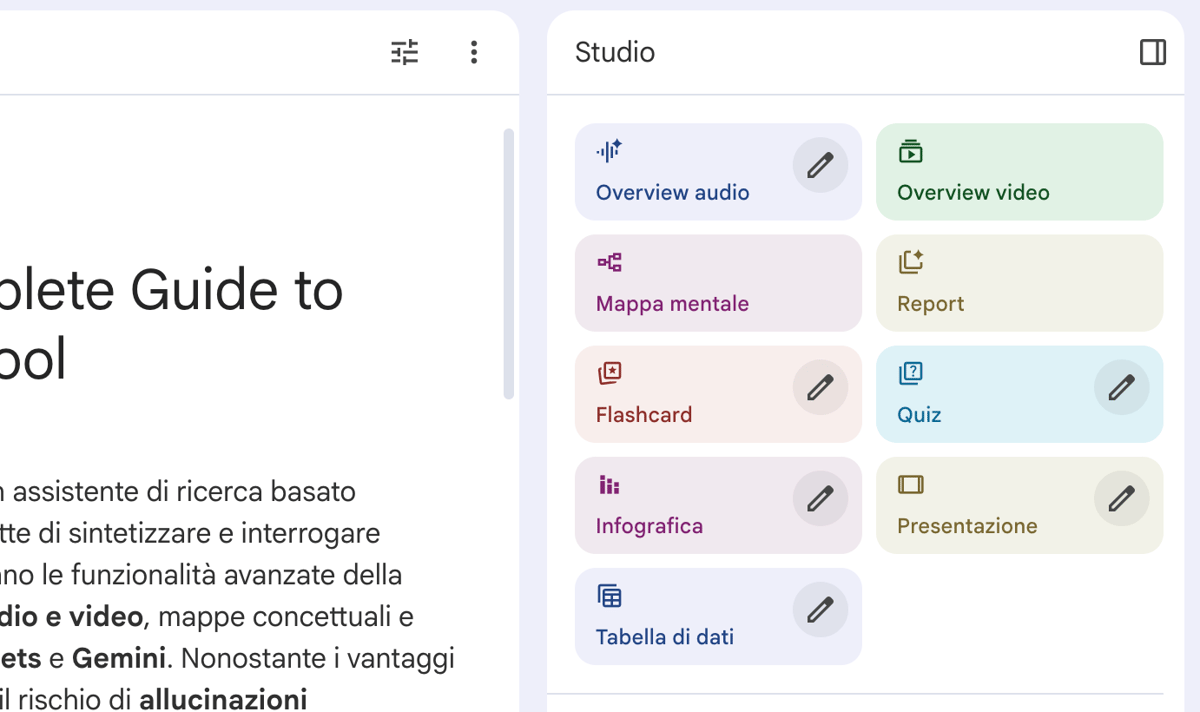Customize Quiz using its pencil icon

tap(1121, 387)
